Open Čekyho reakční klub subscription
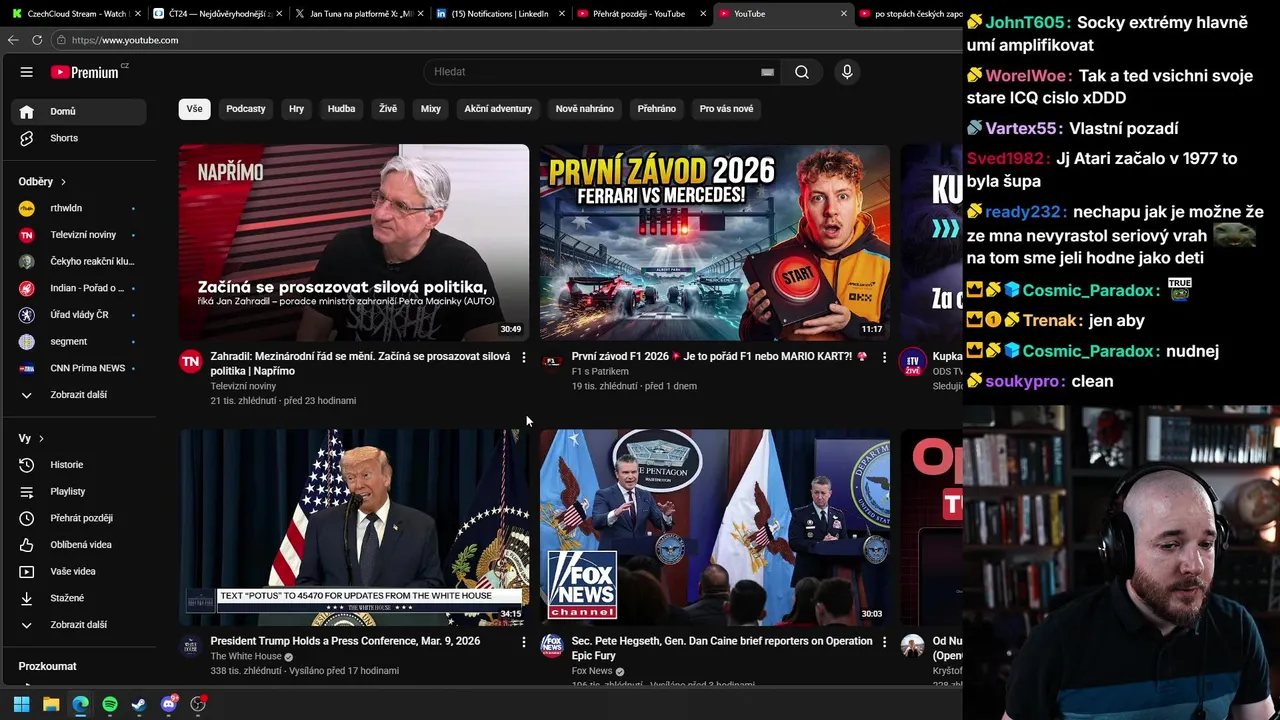The image size is (1280, 720). coord(79,261)
